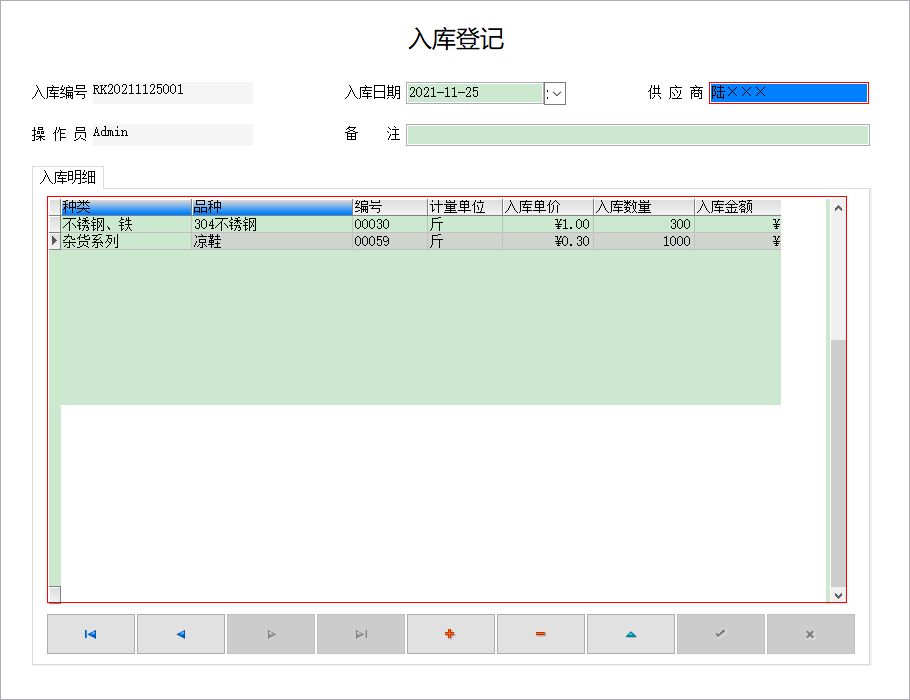910x700 pixels.
Task: Select cell 杂货系列
Action: 126,241
